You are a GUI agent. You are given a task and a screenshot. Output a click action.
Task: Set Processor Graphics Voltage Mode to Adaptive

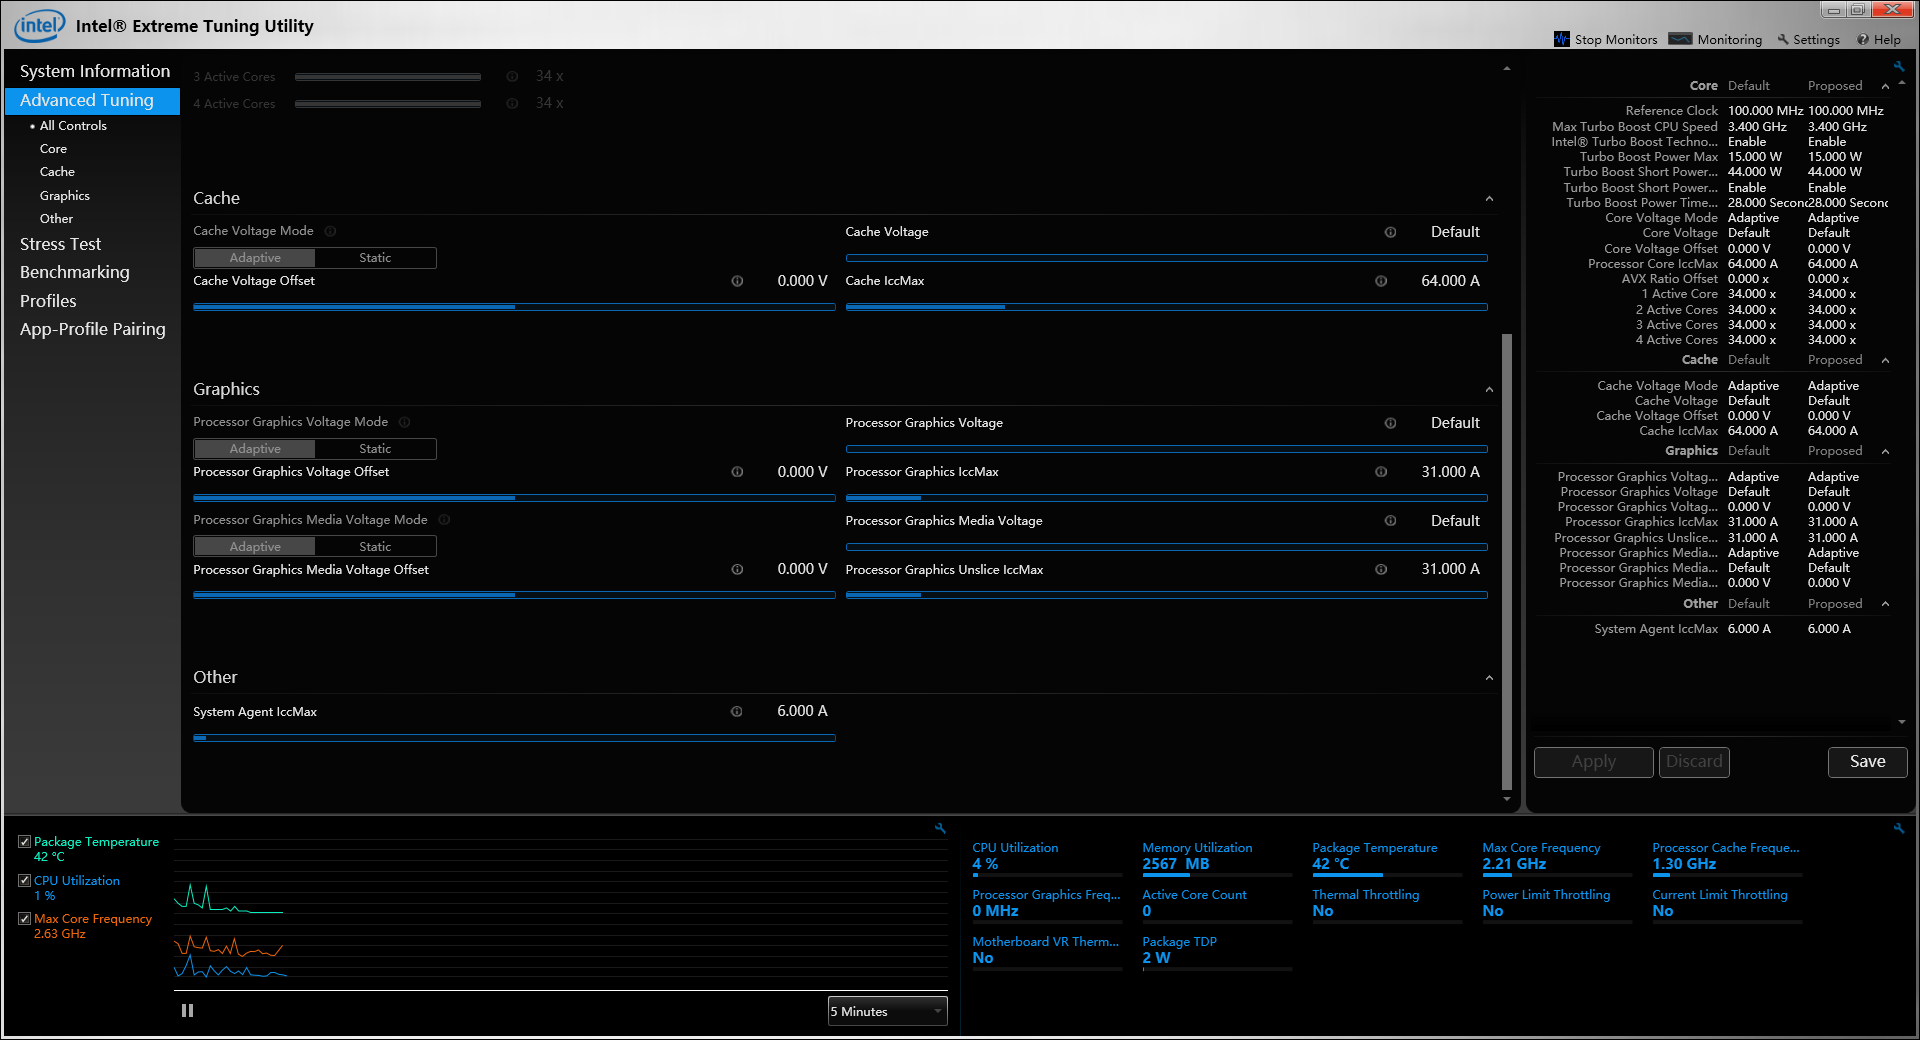tap(255, 449)
